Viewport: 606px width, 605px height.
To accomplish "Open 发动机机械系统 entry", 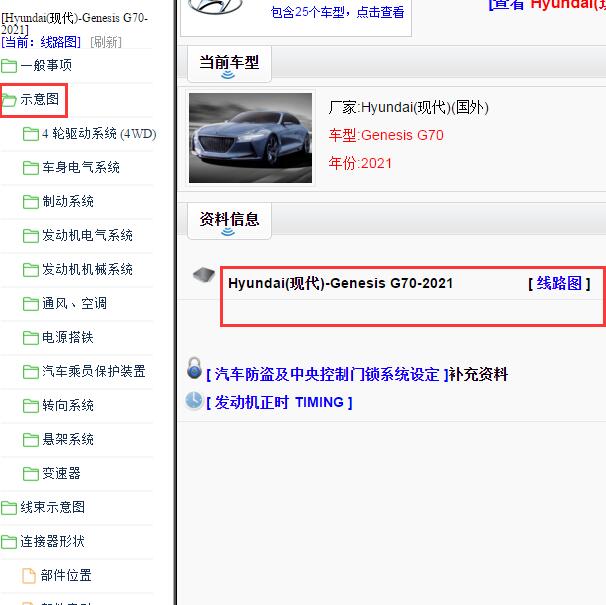I will tap(87, 269).
